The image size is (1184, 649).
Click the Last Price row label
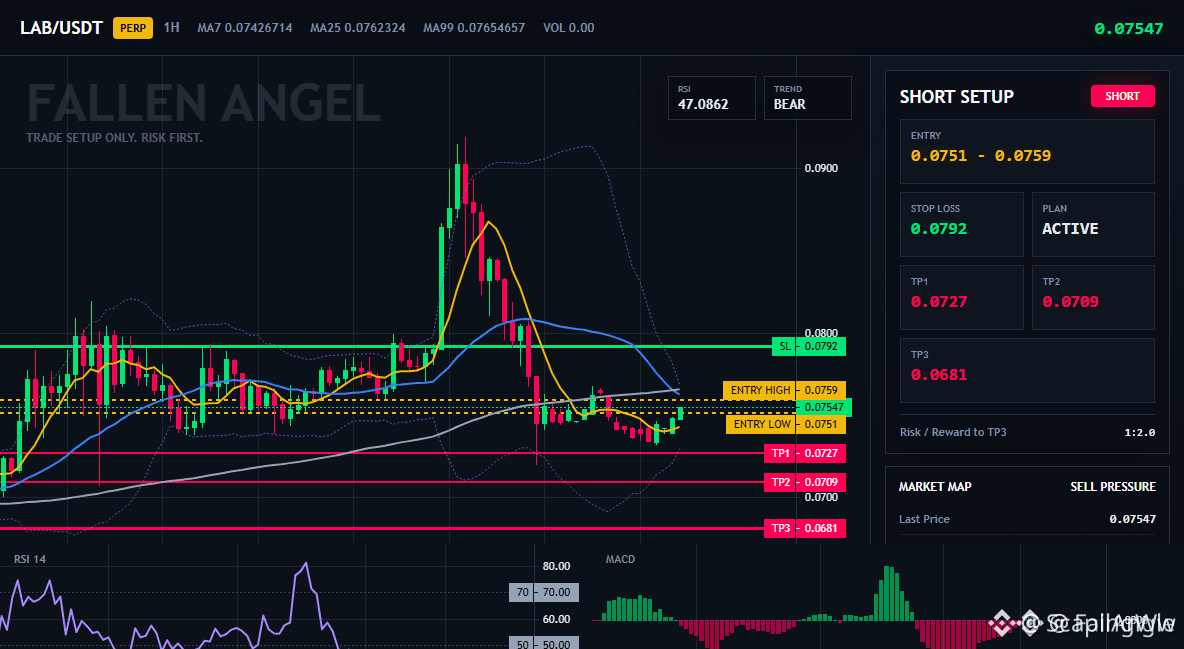[924, 519]
